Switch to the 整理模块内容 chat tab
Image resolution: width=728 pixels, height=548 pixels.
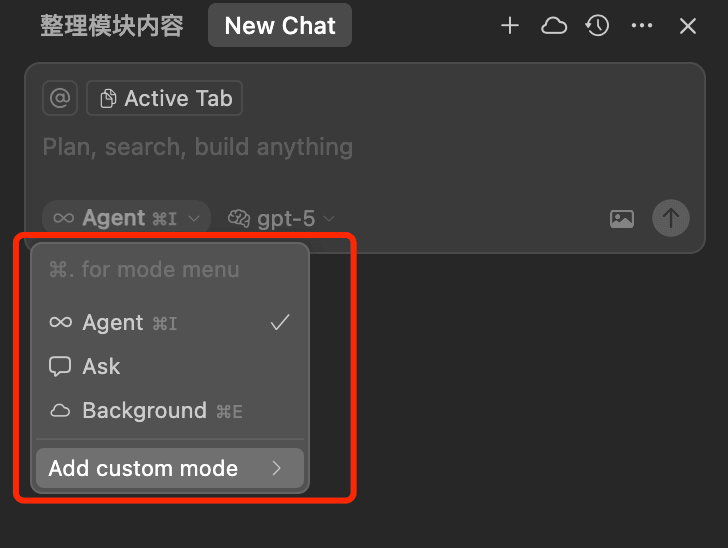(112, 26)
